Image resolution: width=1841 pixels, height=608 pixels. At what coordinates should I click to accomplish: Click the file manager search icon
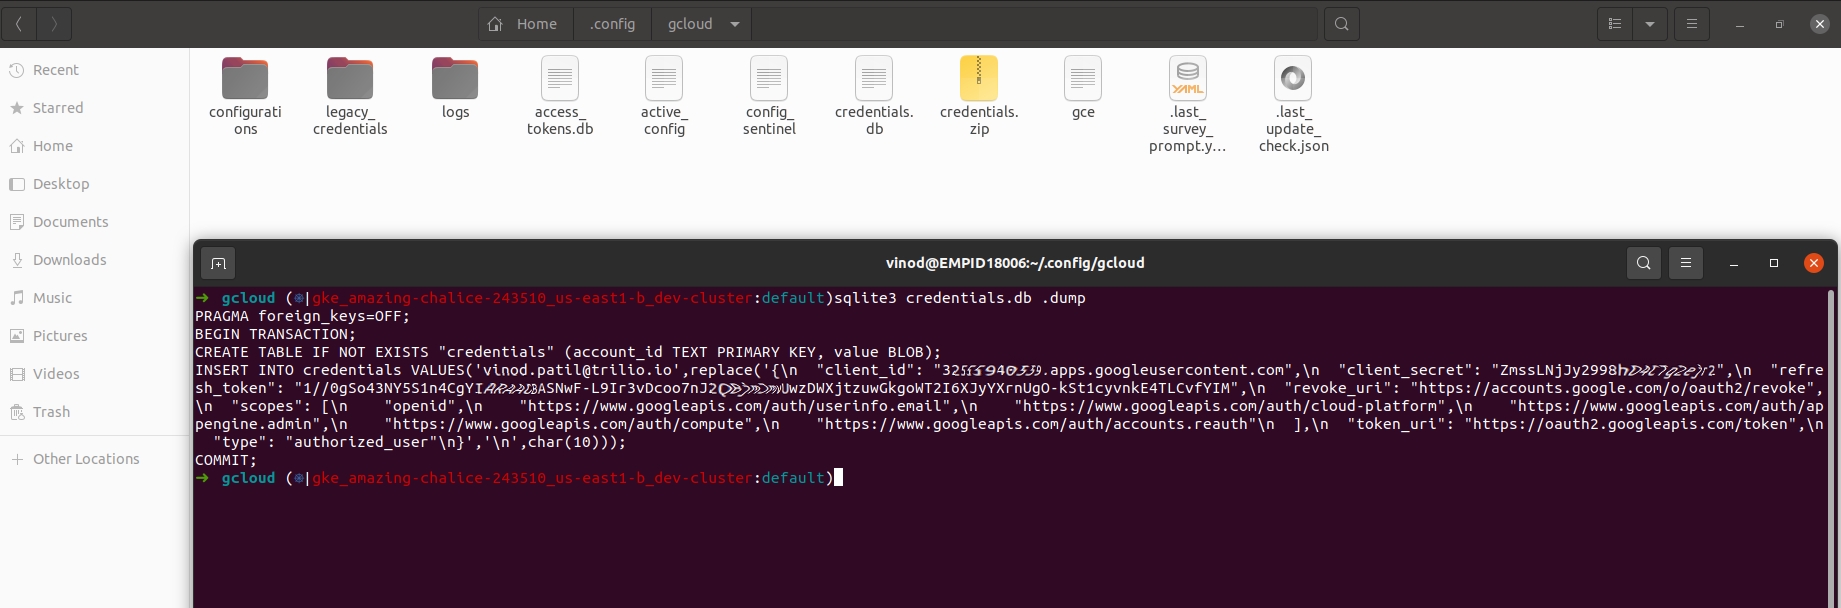[1341, 24]
